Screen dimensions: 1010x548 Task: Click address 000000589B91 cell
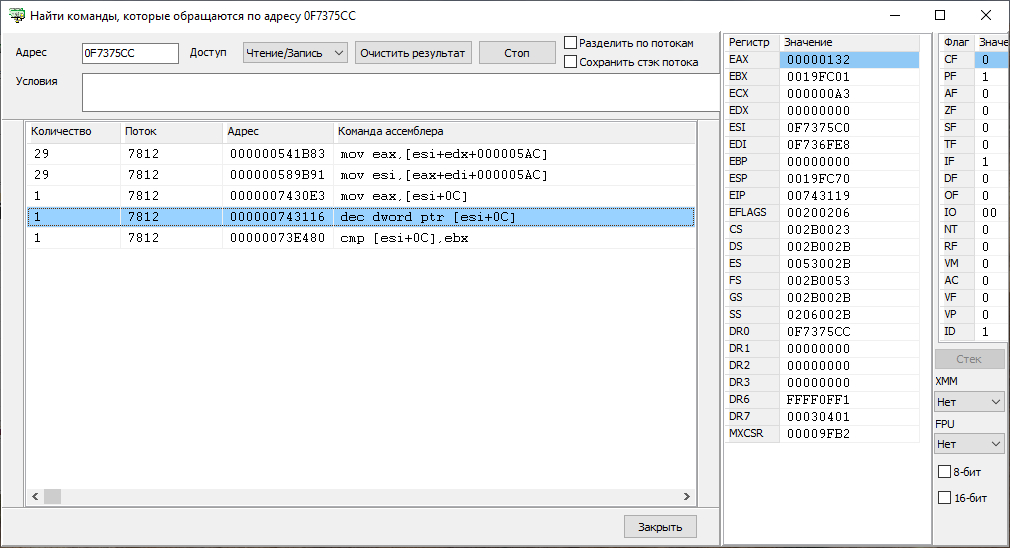pos(278,175)
